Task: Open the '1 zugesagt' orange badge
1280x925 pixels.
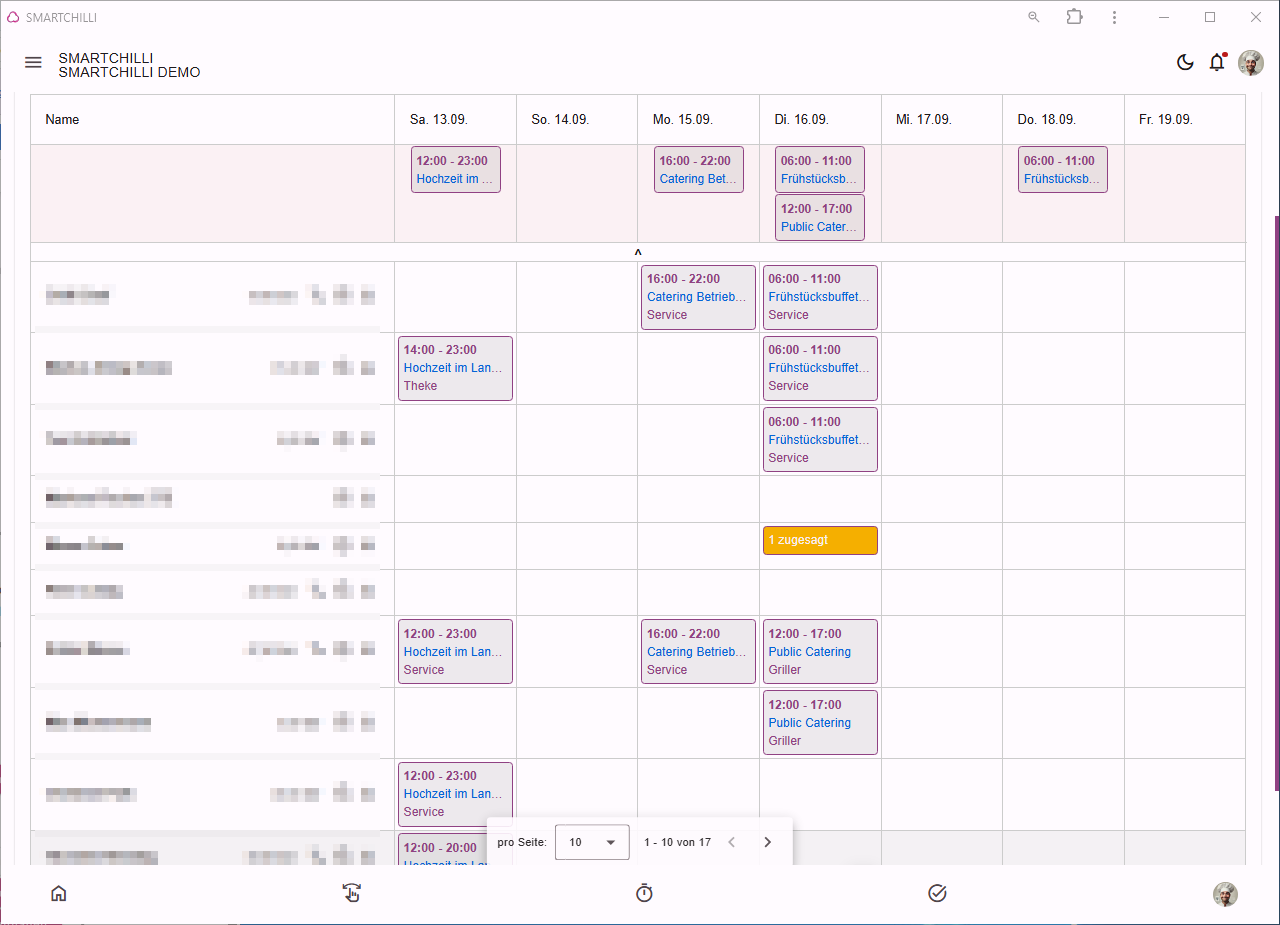Action: (x=820, y=540)
